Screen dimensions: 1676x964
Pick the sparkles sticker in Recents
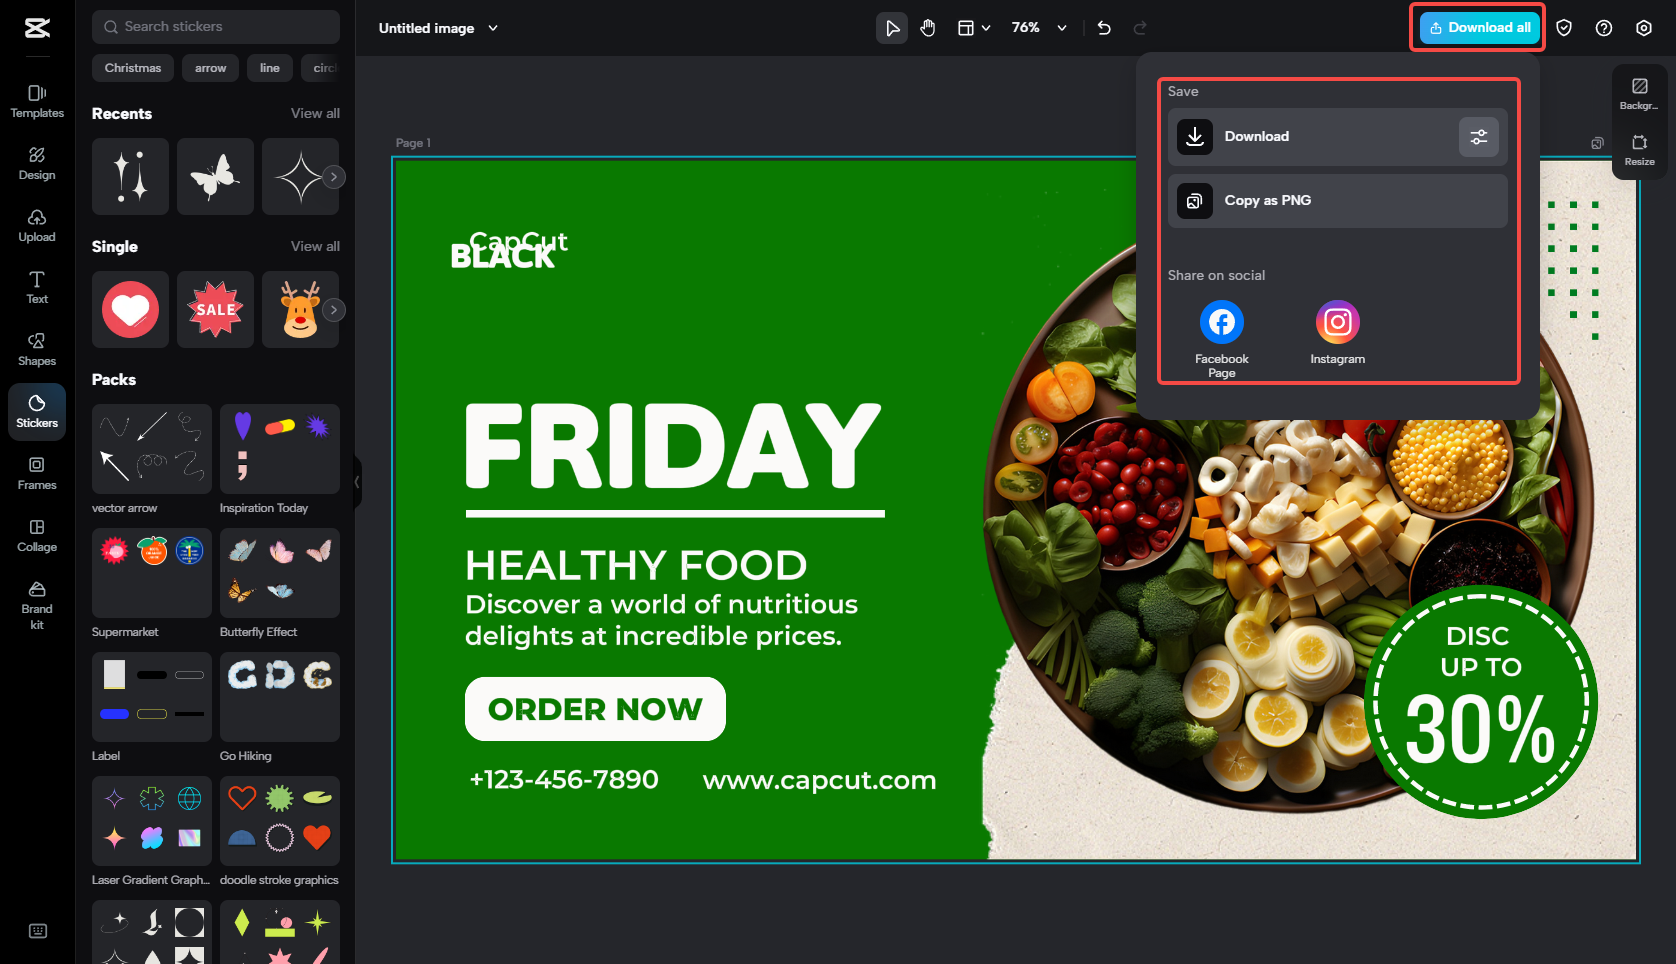[x=130, y=177]
